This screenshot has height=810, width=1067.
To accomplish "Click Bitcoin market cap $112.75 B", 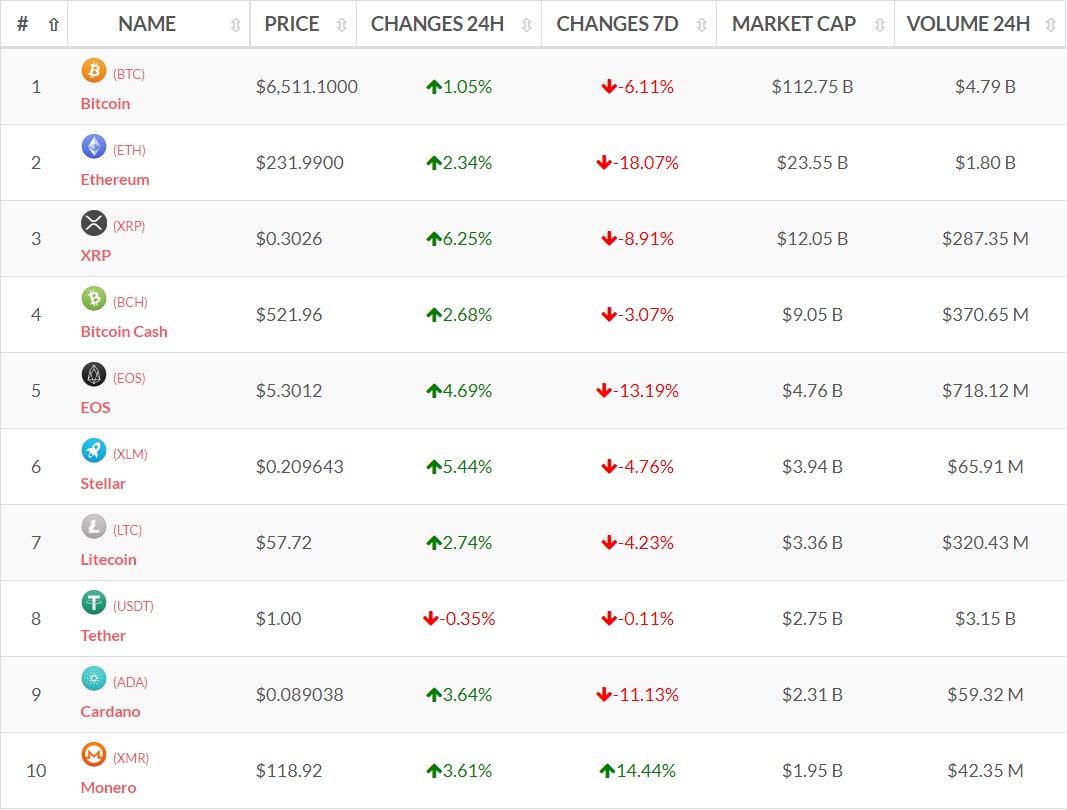I will point(812,87).
